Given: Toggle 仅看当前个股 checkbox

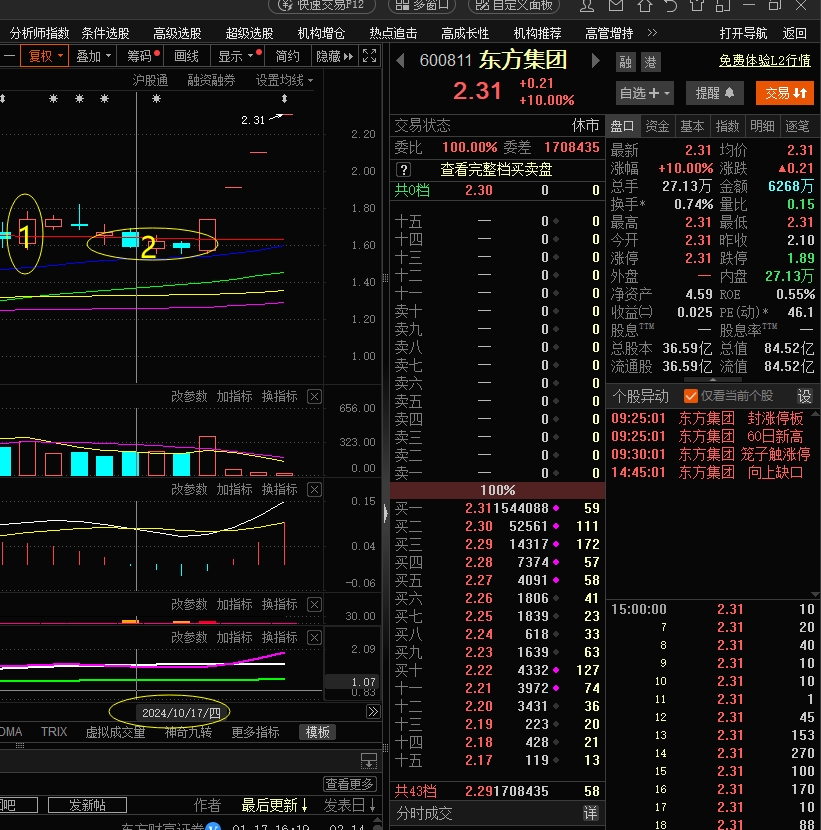Looking at the screenshot, I should (690, 396).
